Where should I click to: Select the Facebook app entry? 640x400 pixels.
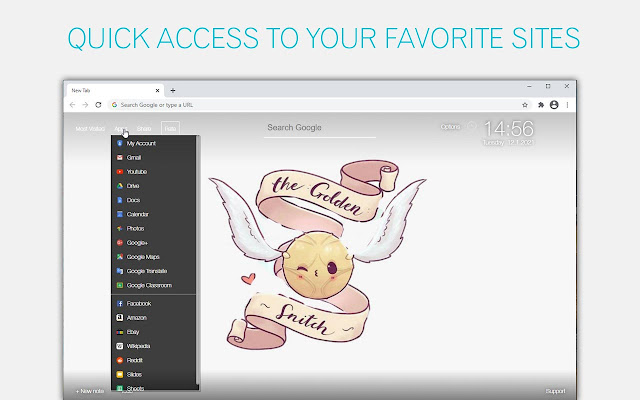point(153,304)
